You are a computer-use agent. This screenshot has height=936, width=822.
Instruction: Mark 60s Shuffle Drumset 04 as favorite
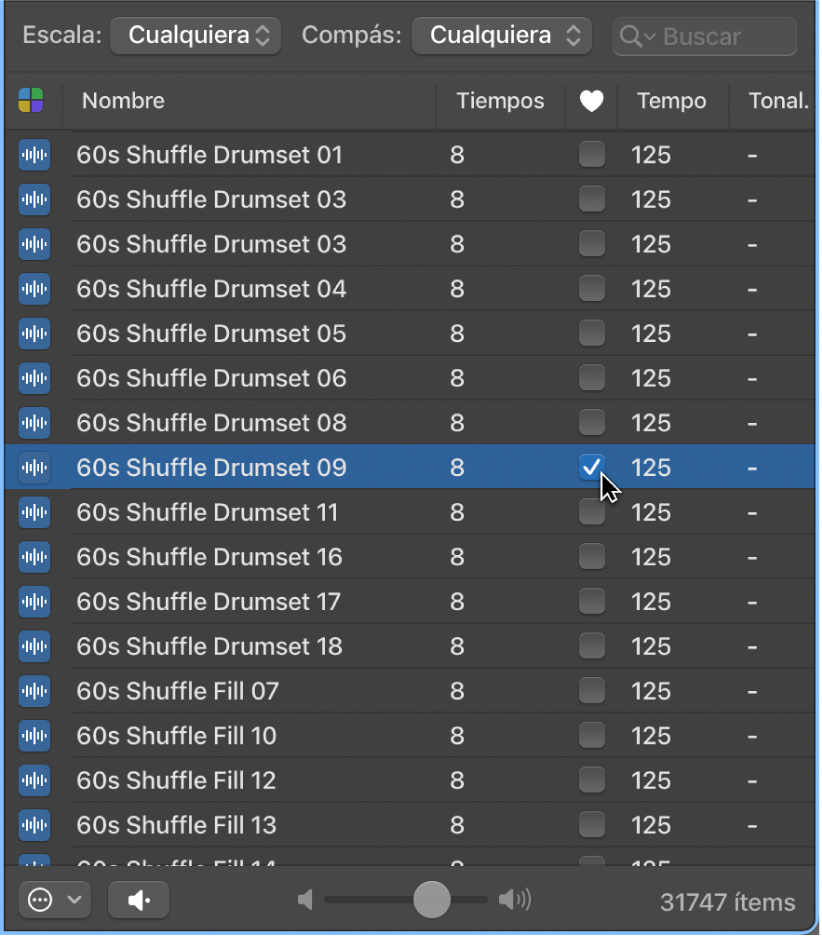point(592,289)
